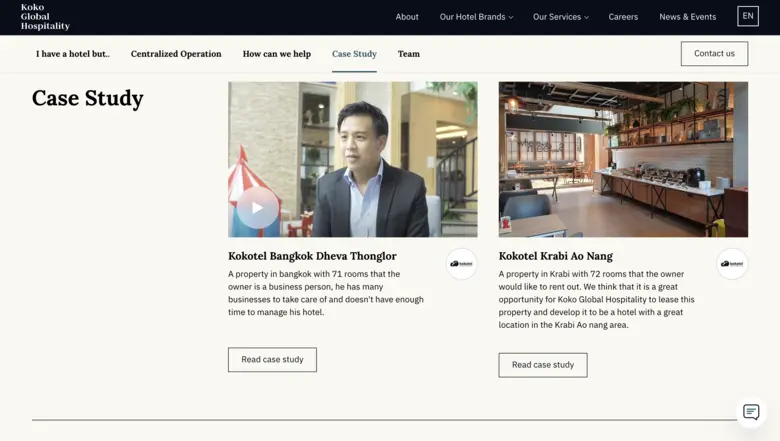The height and width of the screenshot is (441, 780).
Task: Click the Koko Global Hospitality logo
Action: [45, 17]
